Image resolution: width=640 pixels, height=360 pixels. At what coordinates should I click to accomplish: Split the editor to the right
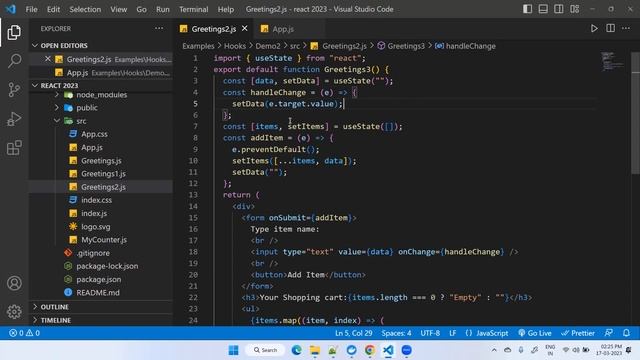(x=610, y=29)
